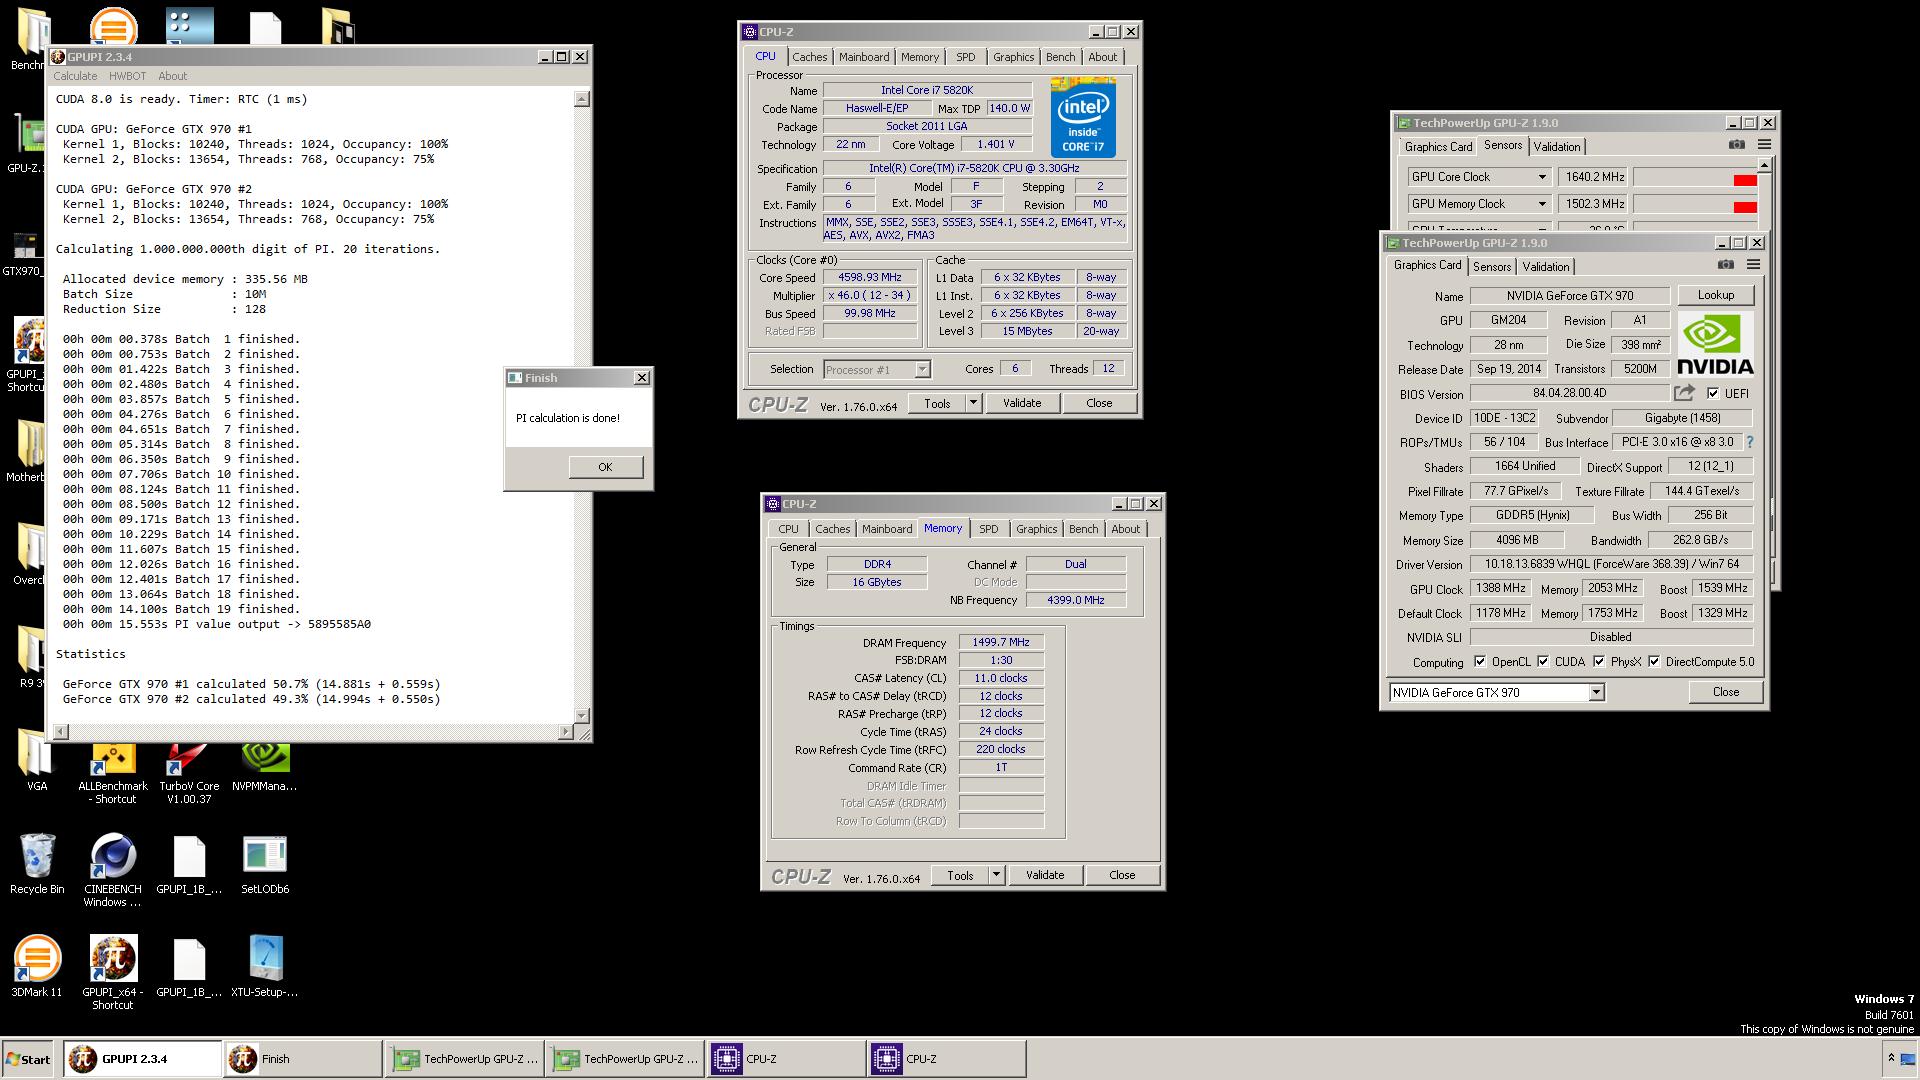Expand the GPU Memory Clock sensor dropdown
The image size is (1920, 1080).
point(1542,204)
